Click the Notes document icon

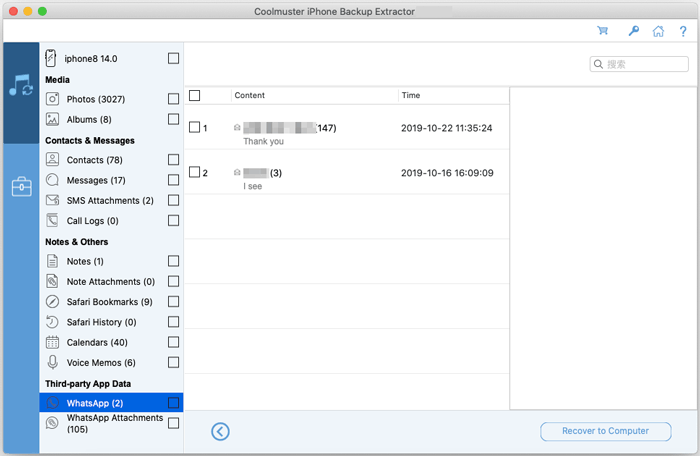(x=52, y=261)
